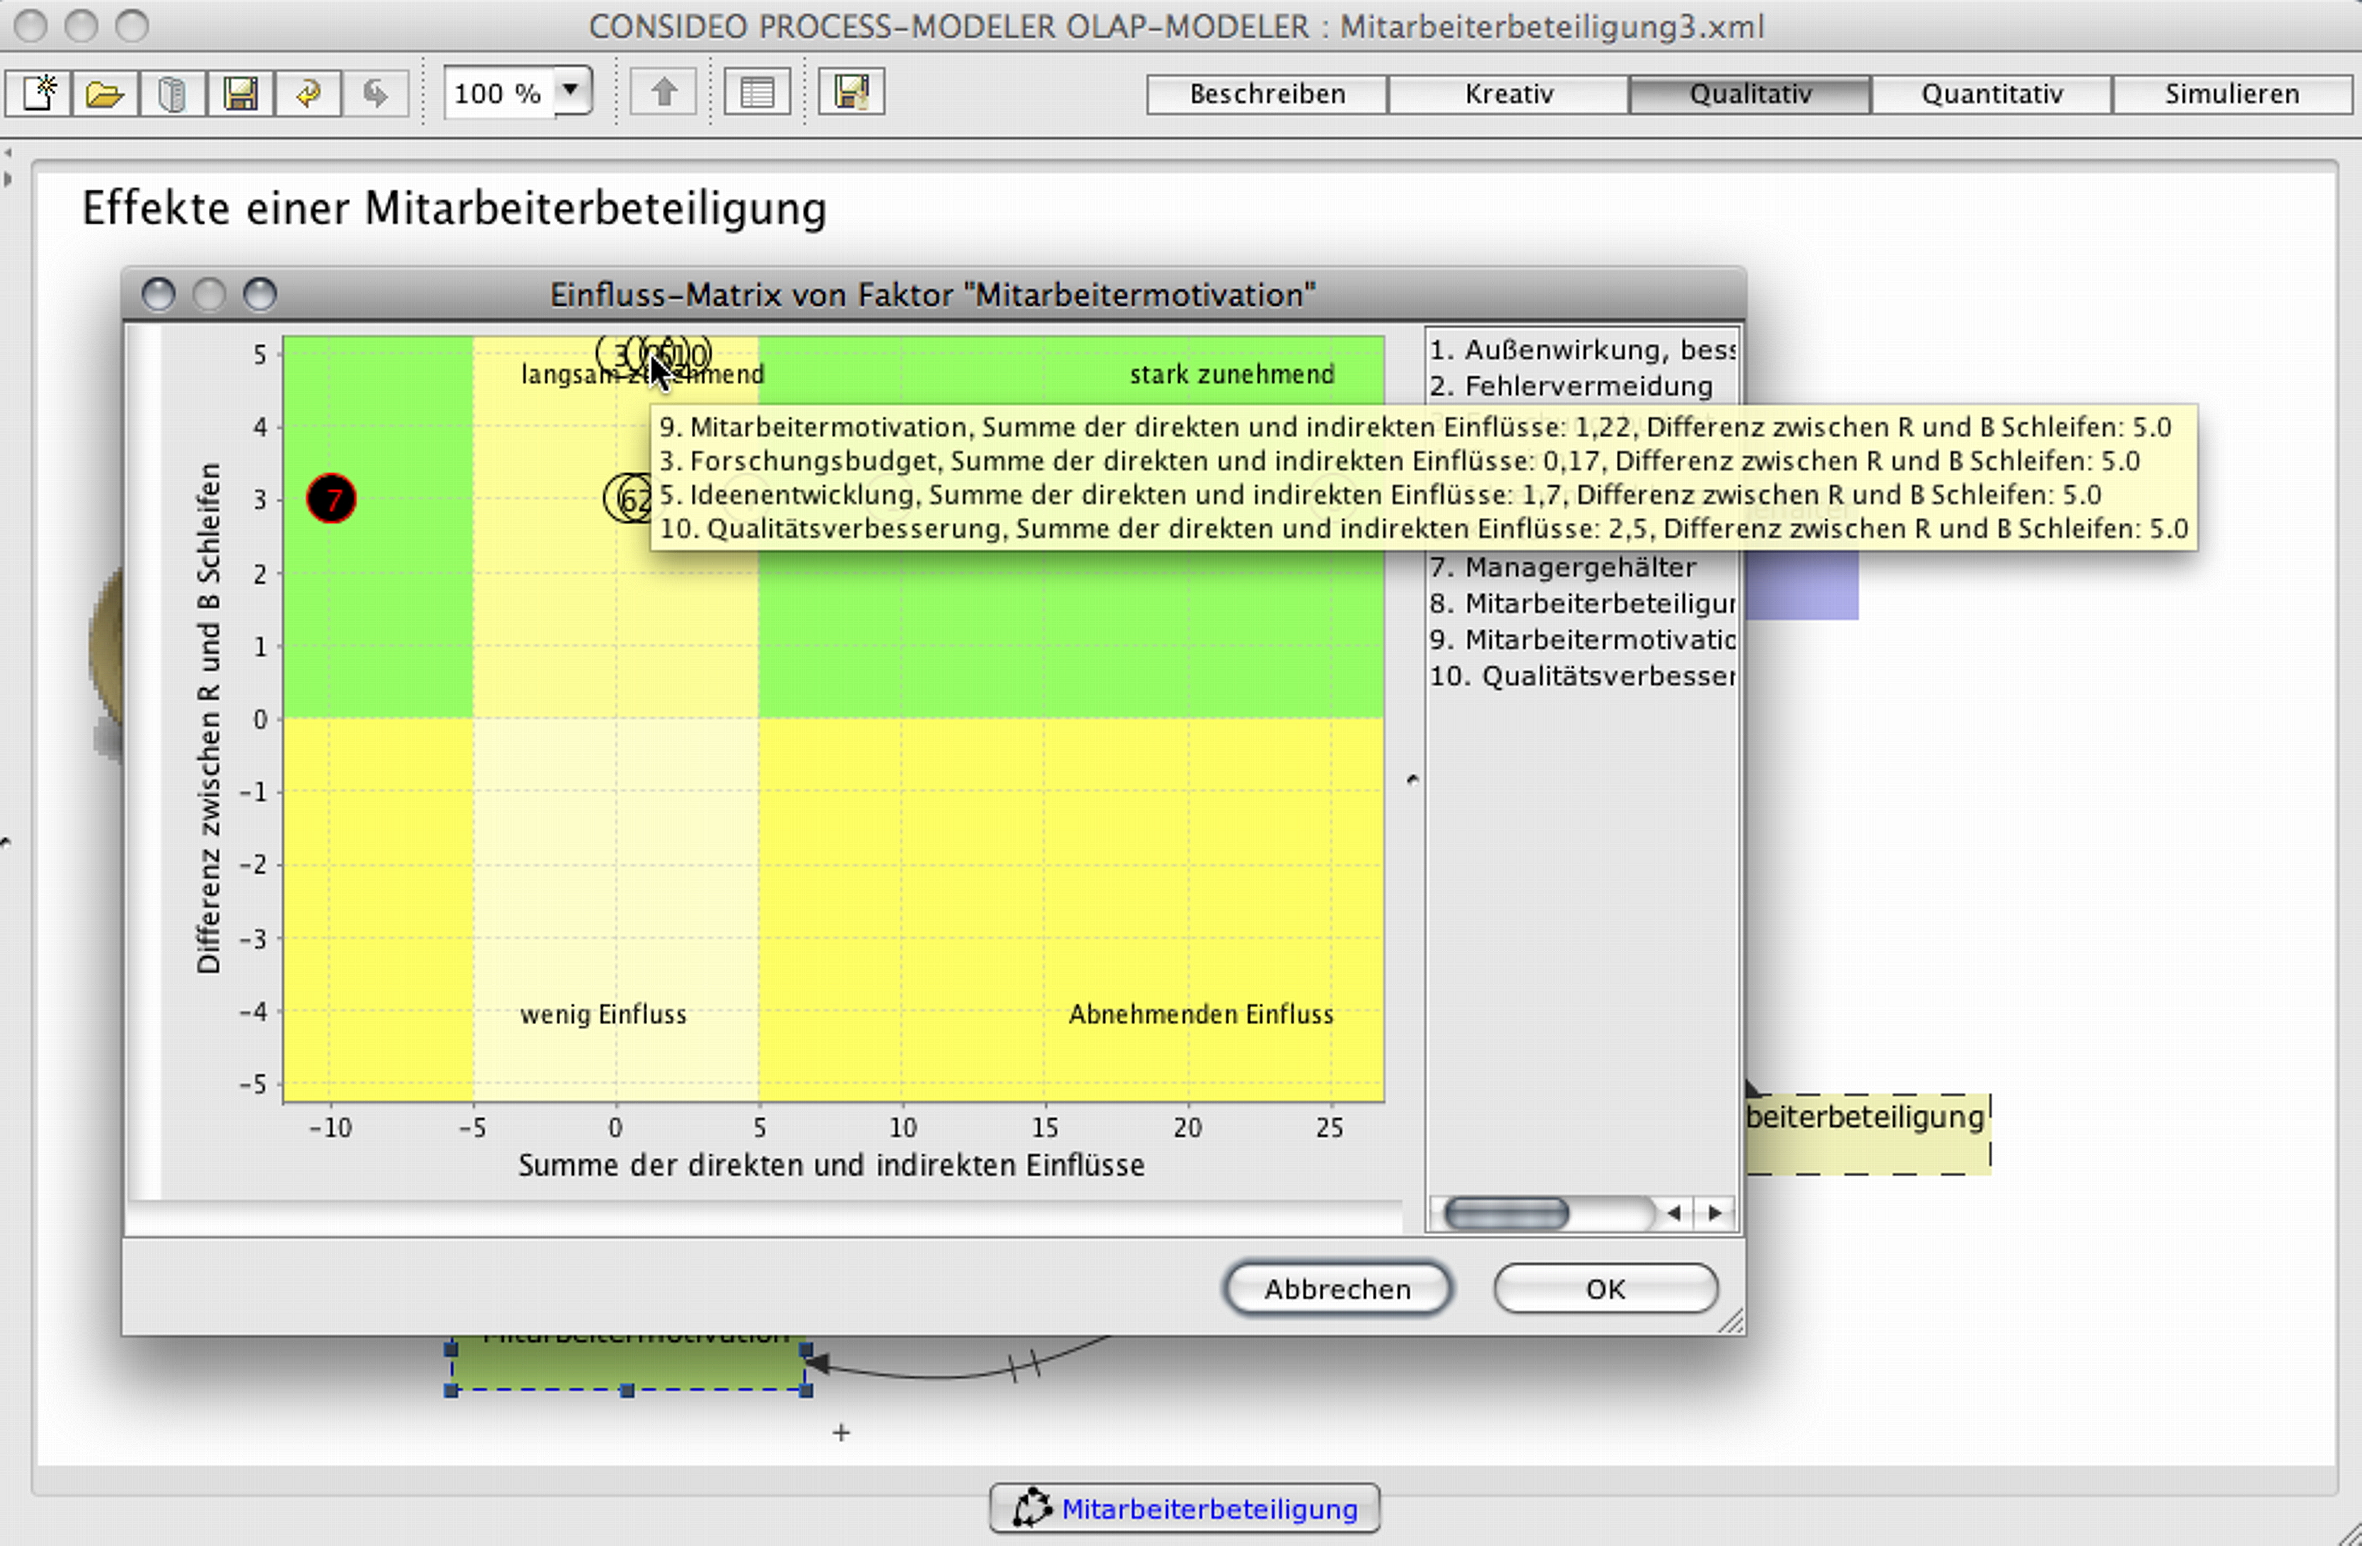The image size is (2362, 1546).
Task: Switch to the Simulieren tab
Action: pos(2231,94)
